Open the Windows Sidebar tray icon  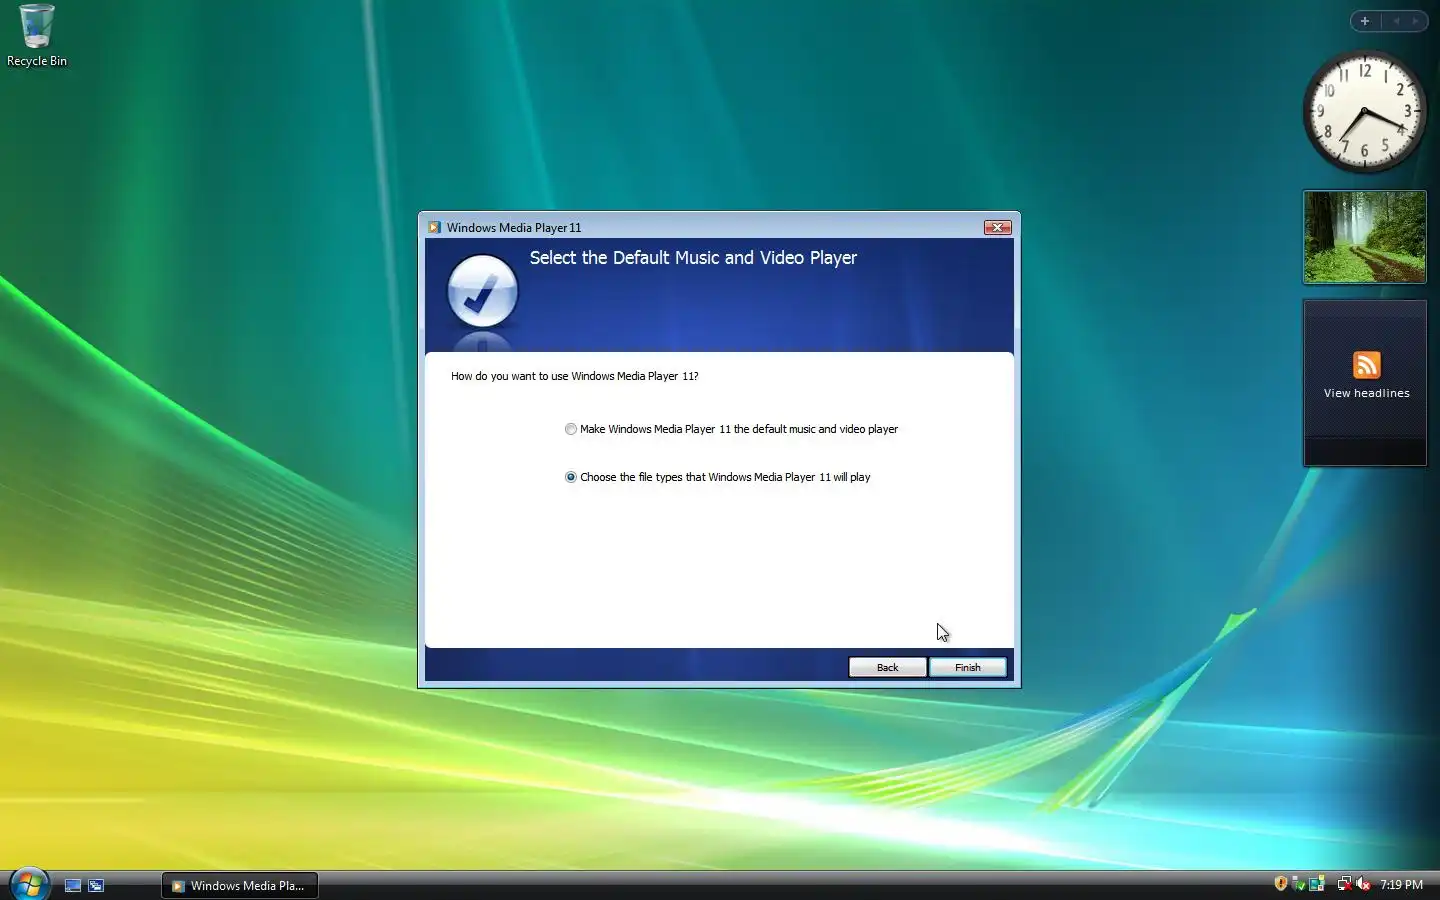coord(1317,883)
